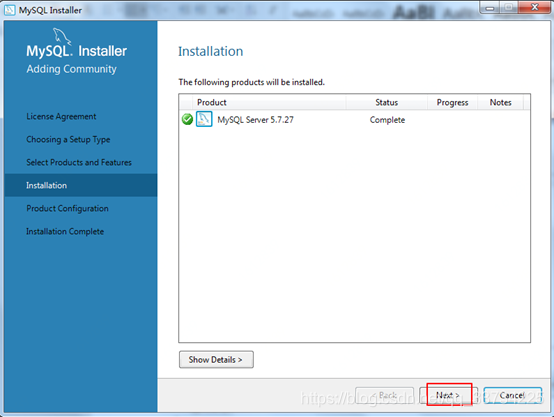
Task: Click the Notes column header
Action: (500, 102)
